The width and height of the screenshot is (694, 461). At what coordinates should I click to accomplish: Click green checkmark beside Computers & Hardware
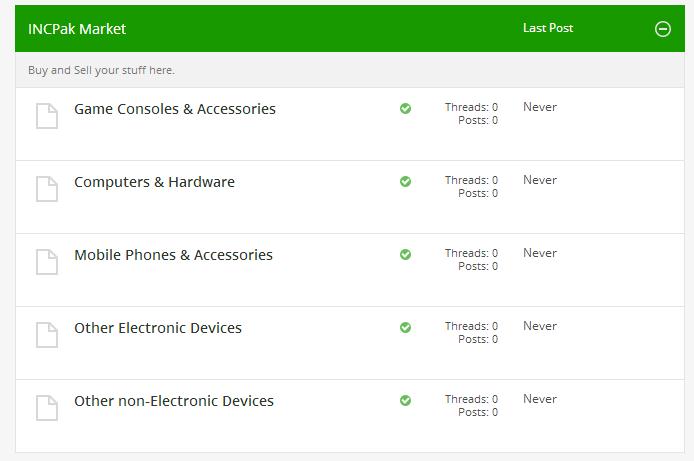405,181
